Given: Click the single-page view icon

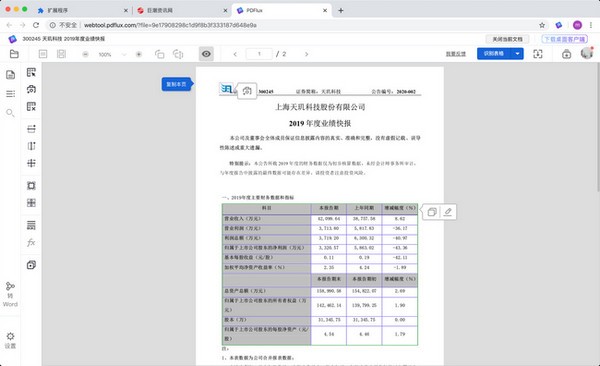Looking at the screenshot, I should (x=43, y=54).
